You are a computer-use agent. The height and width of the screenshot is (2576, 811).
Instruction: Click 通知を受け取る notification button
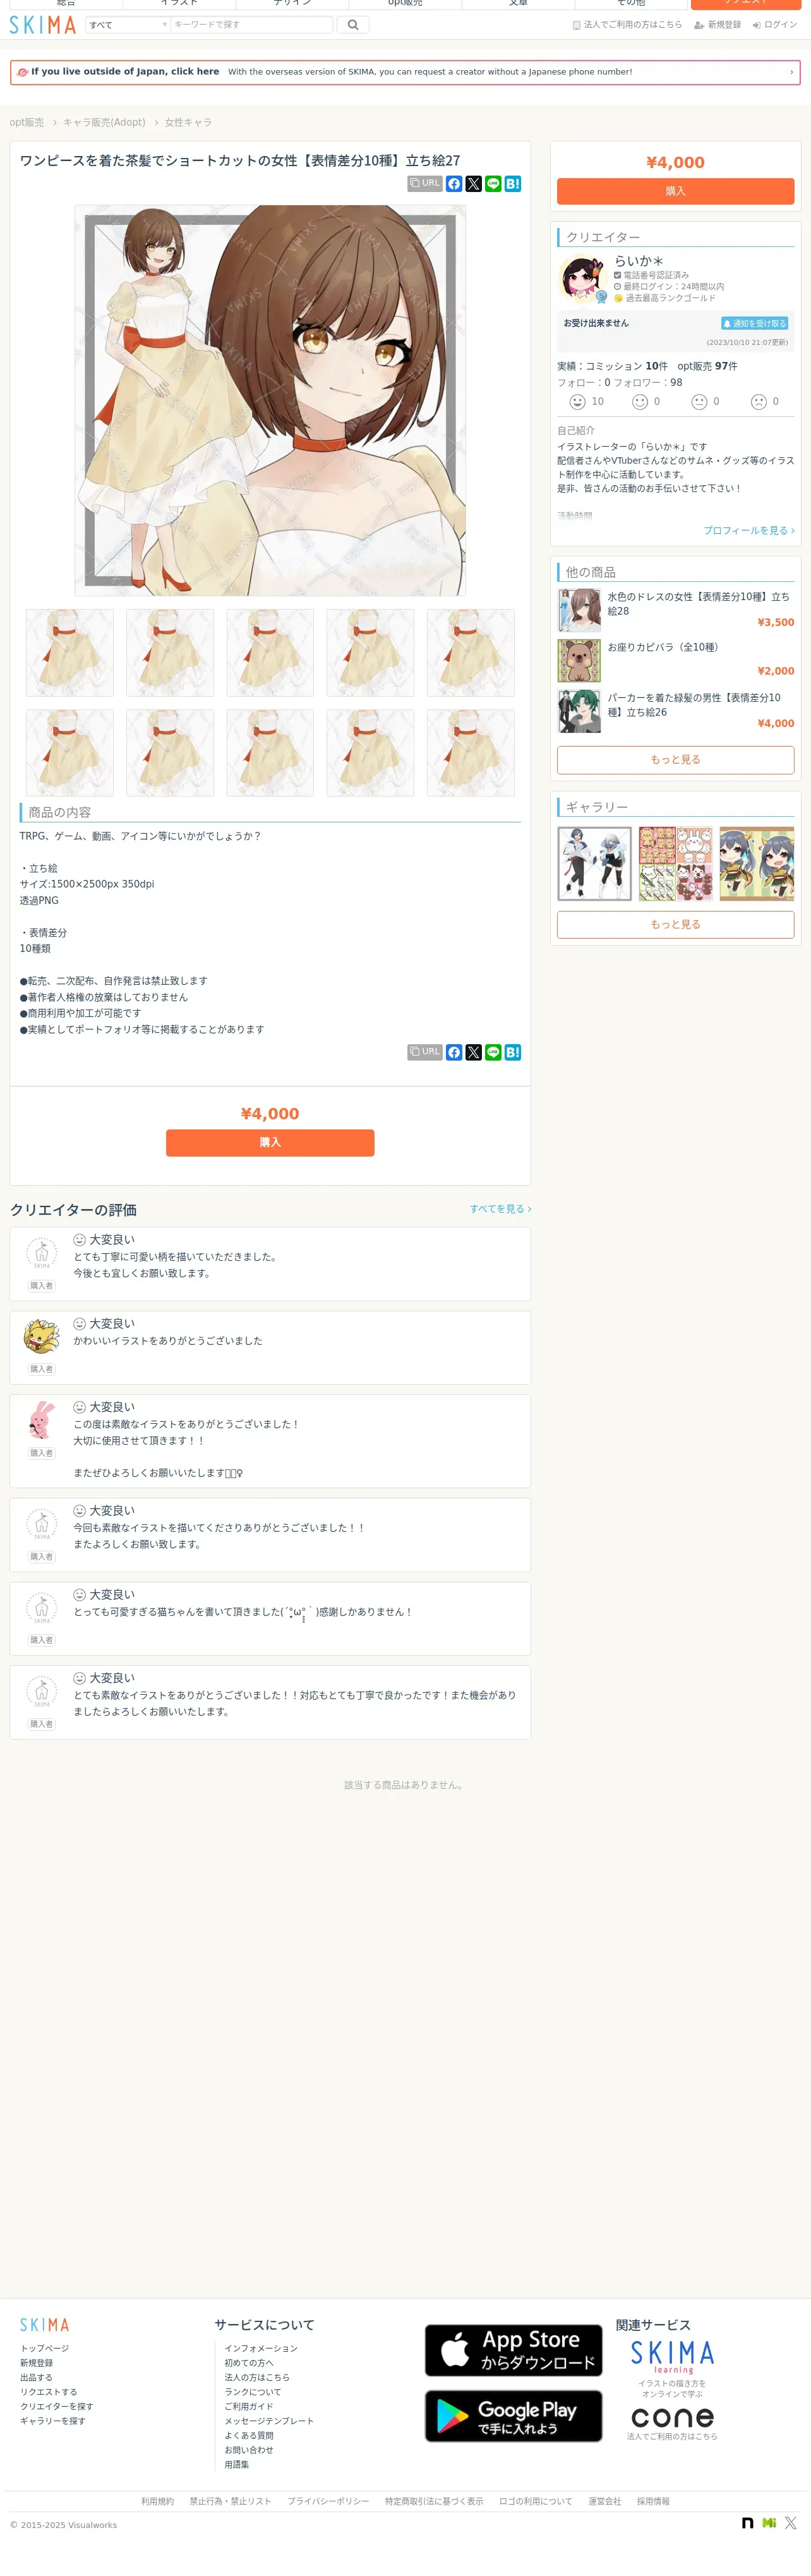click(x=755, y=323)
